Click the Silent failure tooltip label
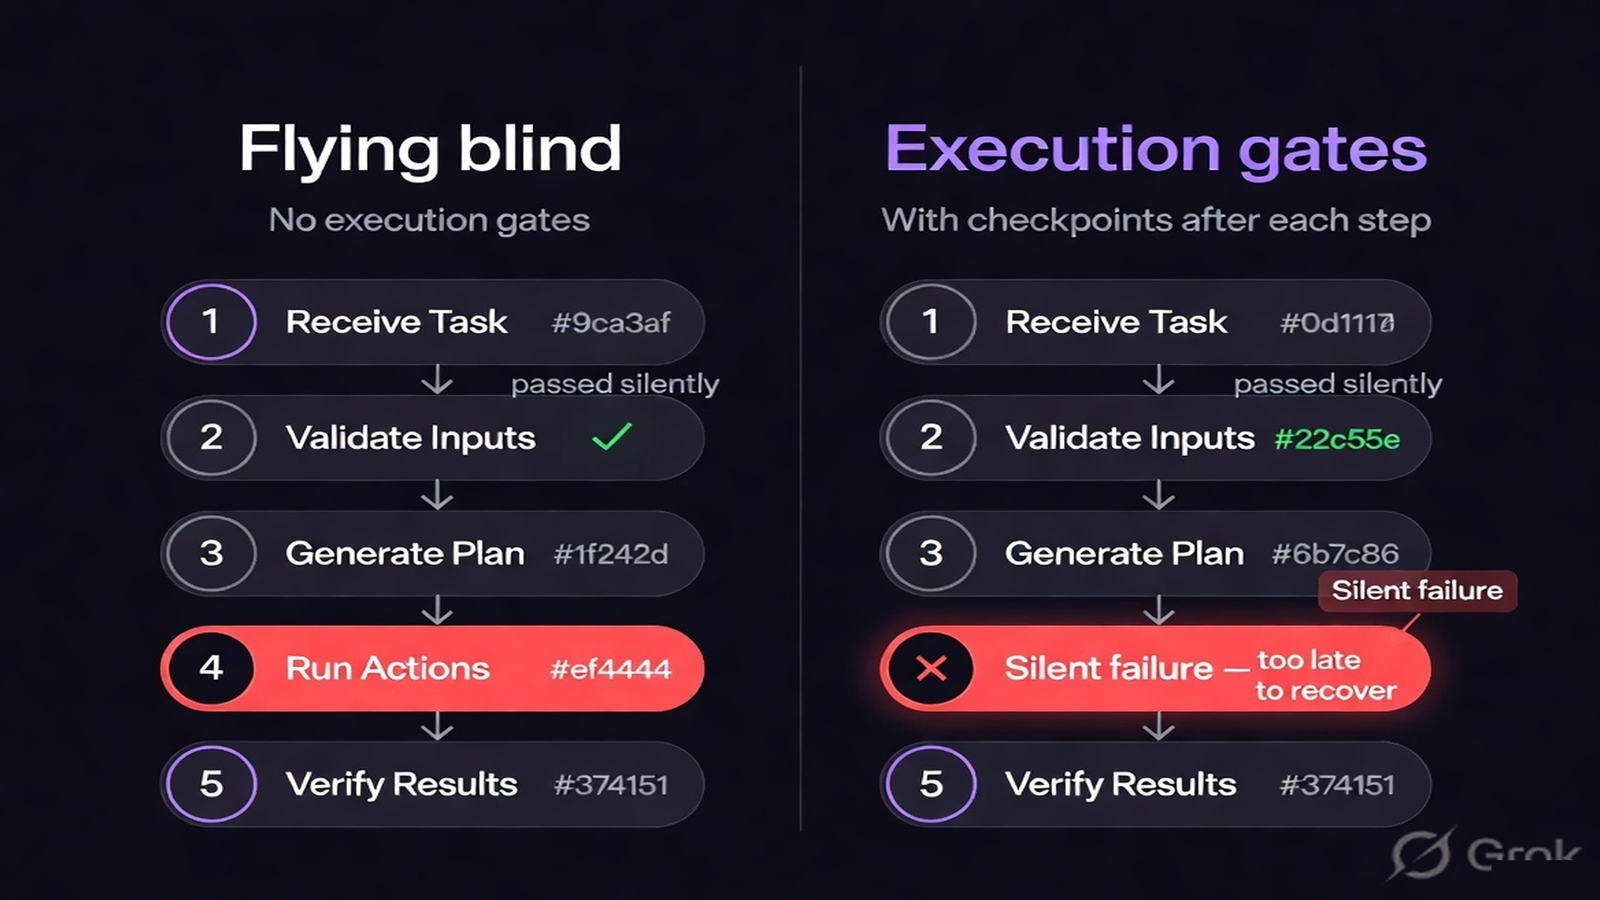Image resolution: width=1600 pixels, height=900 pixels. tap(1417, 590)
